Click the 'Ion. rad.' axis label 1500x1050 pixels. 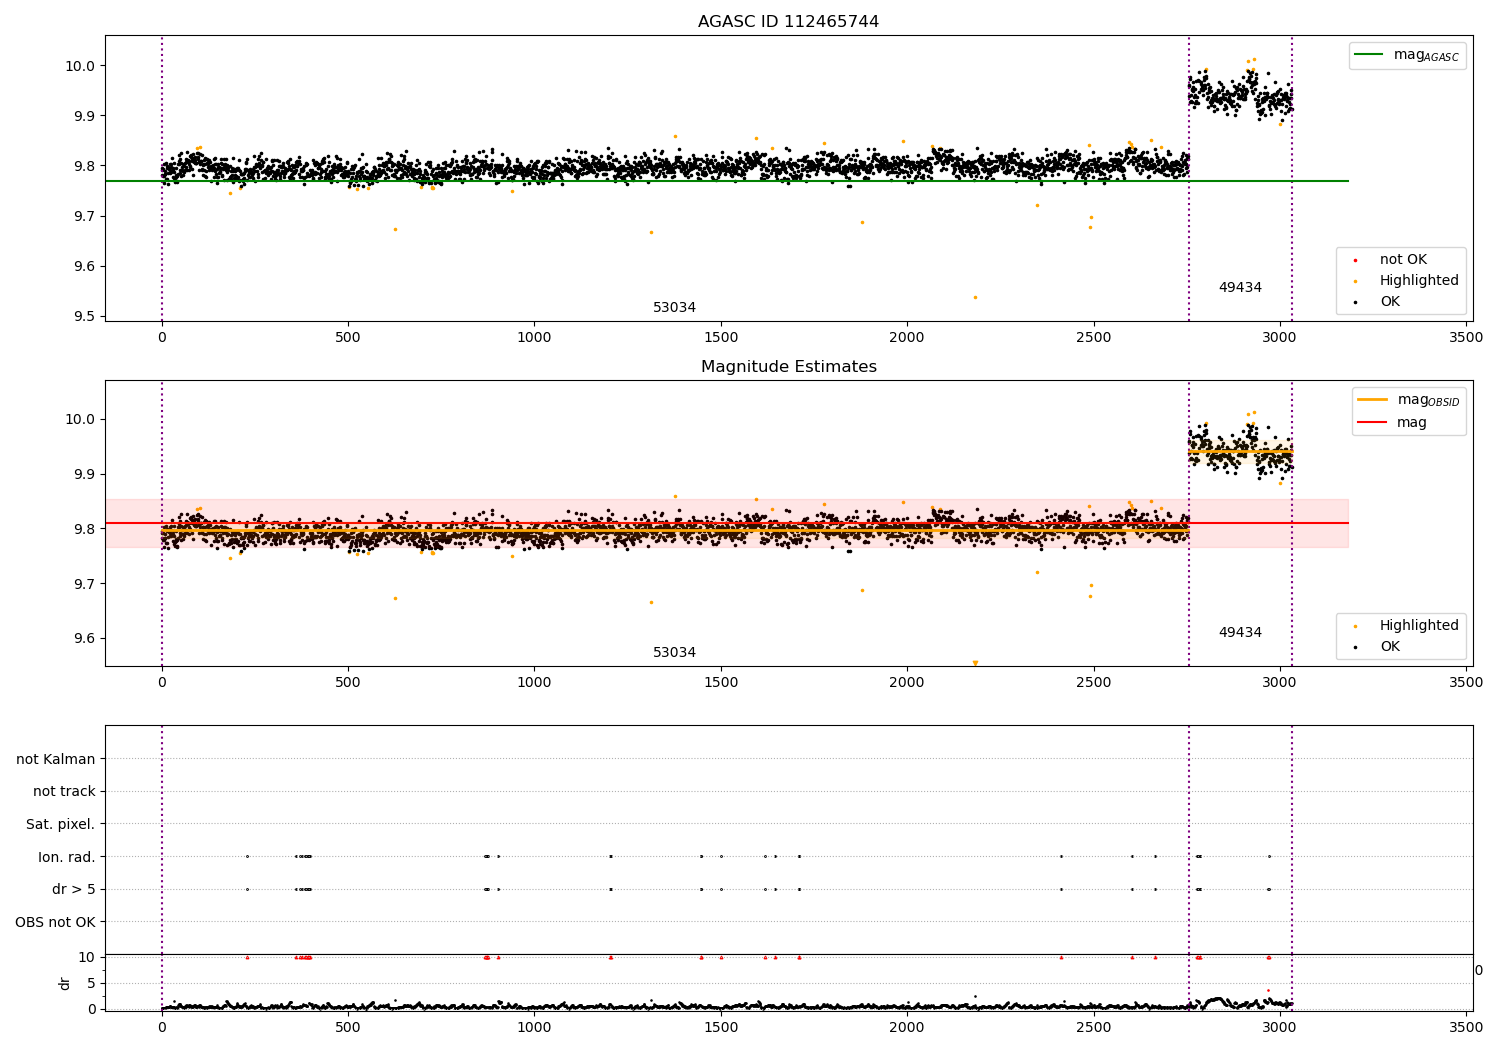(67, 857)
